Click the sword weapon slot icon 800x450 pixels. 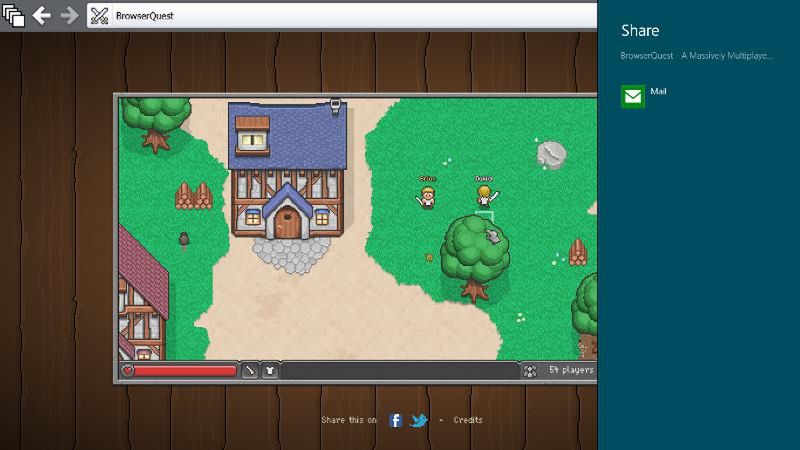point(249,370)
